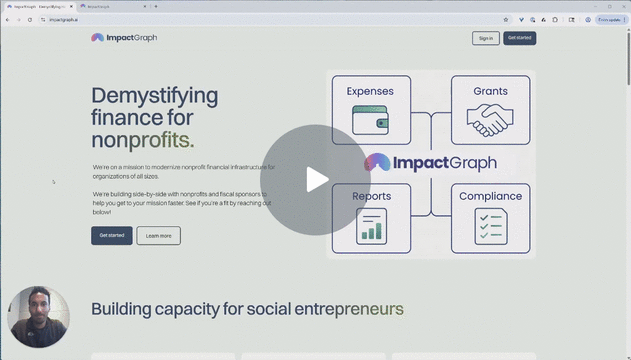Play the ImpactGraph demo video
631x360 pixels.
(x=315, y=180)
